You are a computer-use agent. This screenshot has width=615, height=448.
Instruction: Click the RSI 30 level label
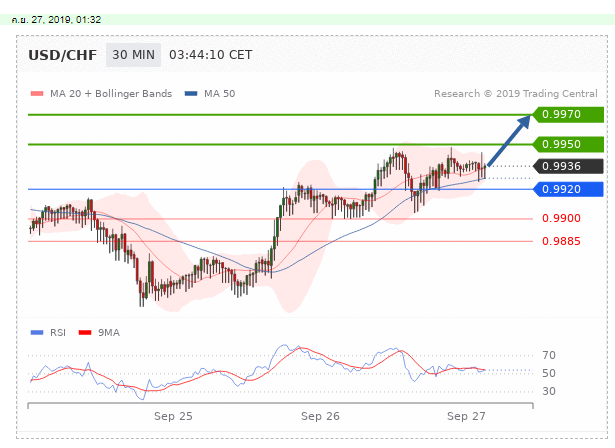point(549,392)
